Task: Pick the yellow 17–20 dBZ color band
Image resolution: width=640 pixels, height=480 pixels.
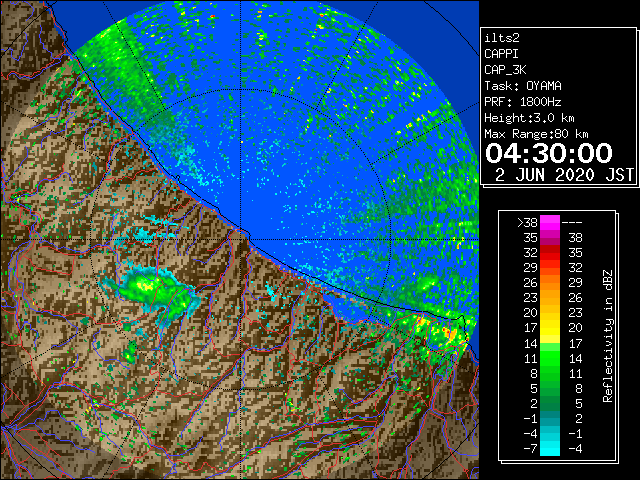Action: coord(550,328)
